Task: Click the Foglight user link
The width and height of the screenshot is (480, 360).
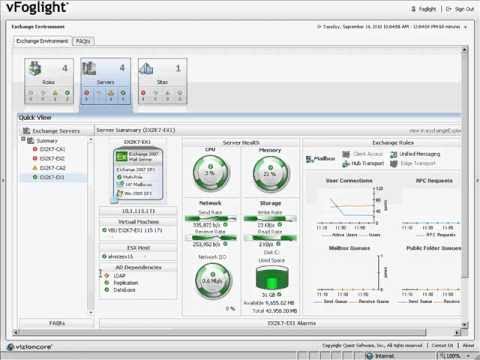Action: point(427,9)
